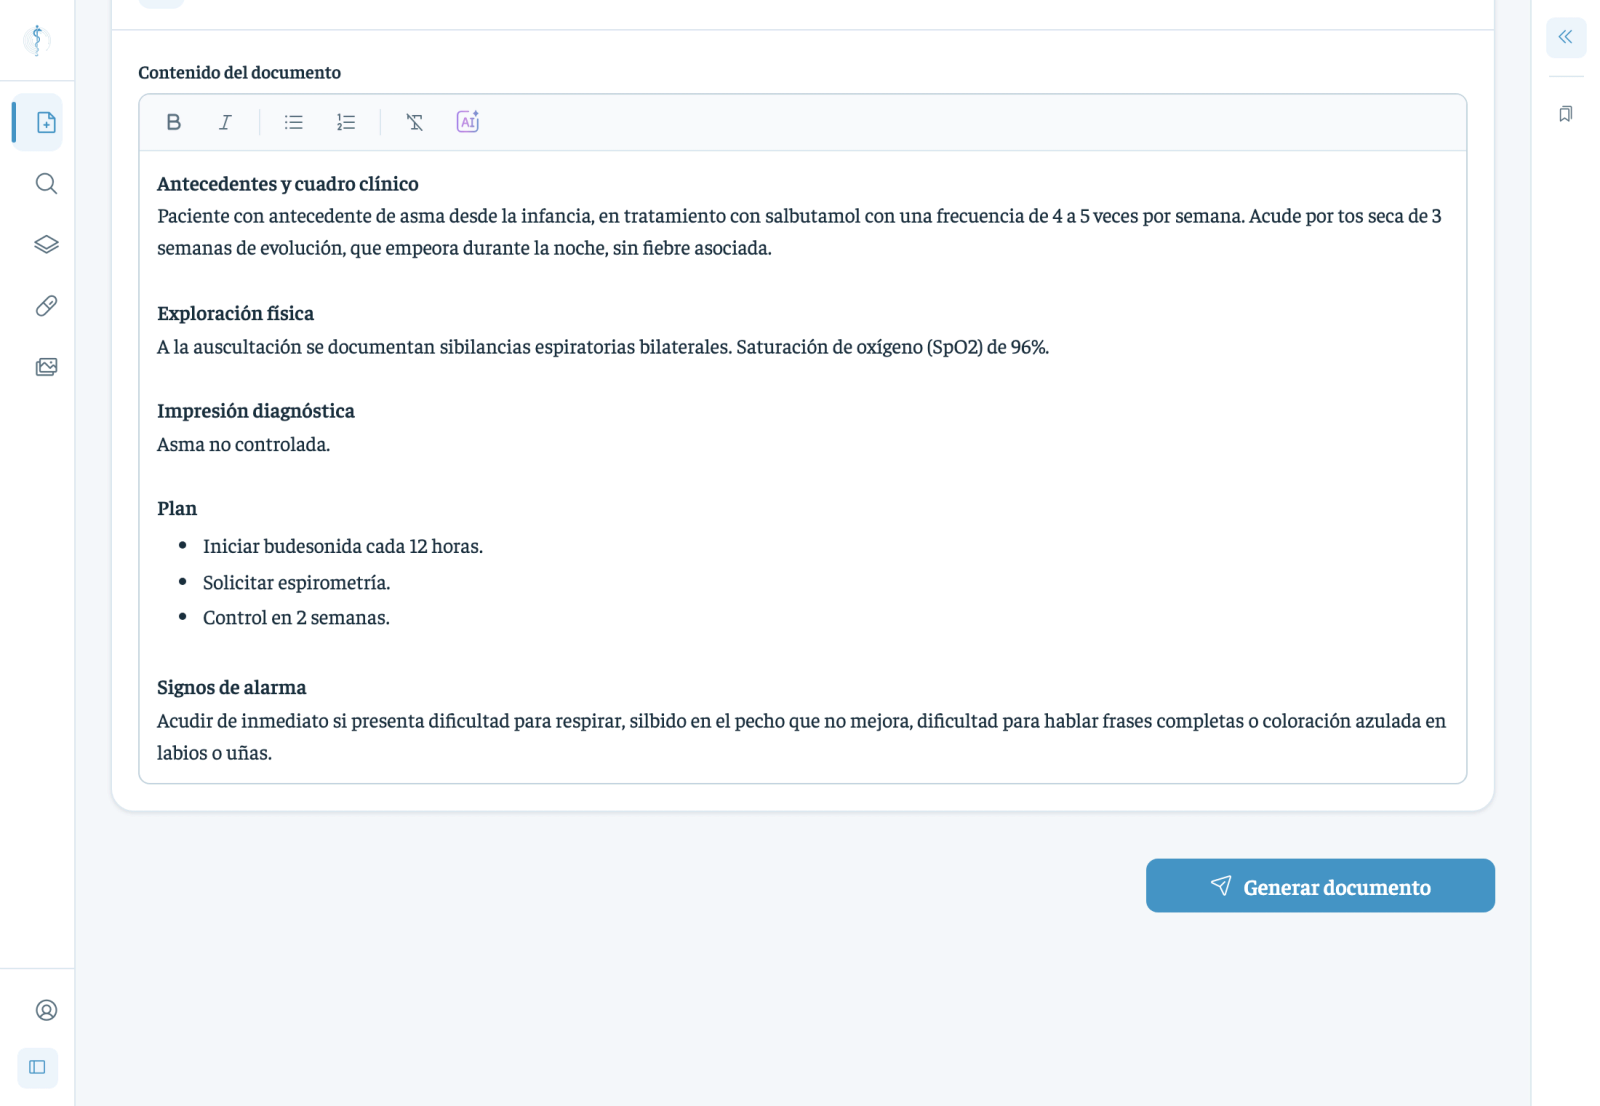The width and height of the screenshot is (1600, 1106).
Task: Click the paragraph starting Paciente con antecedente
Action: click(800, 231)
